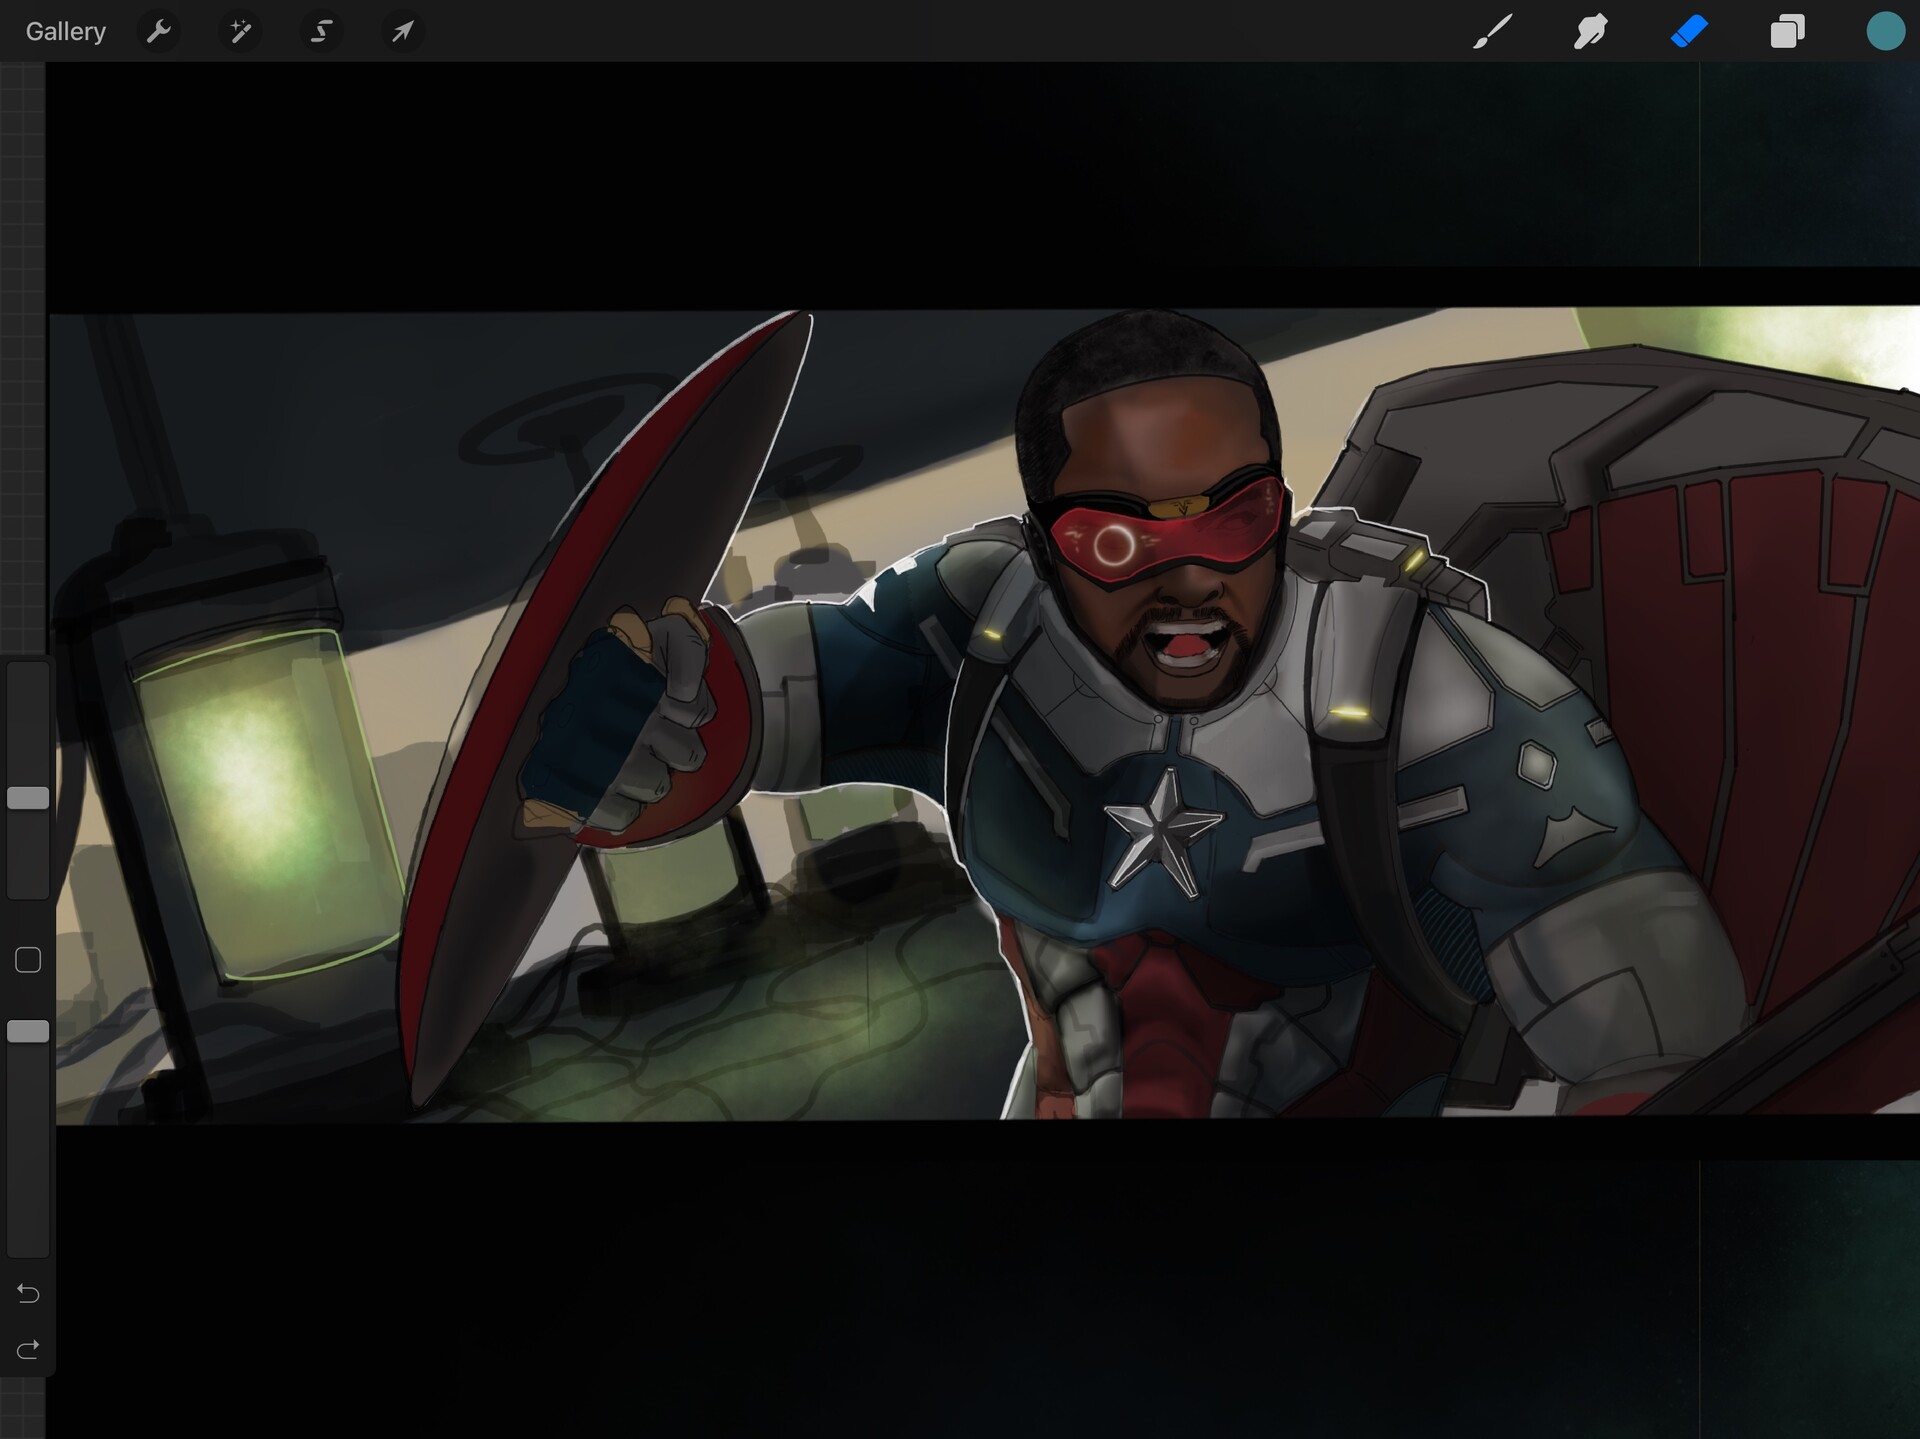Image resolution: width=1920 pixels, height=1439 pixels.
Task: Open eraser brush options with a second tap
Action: tap(1688, 31)
